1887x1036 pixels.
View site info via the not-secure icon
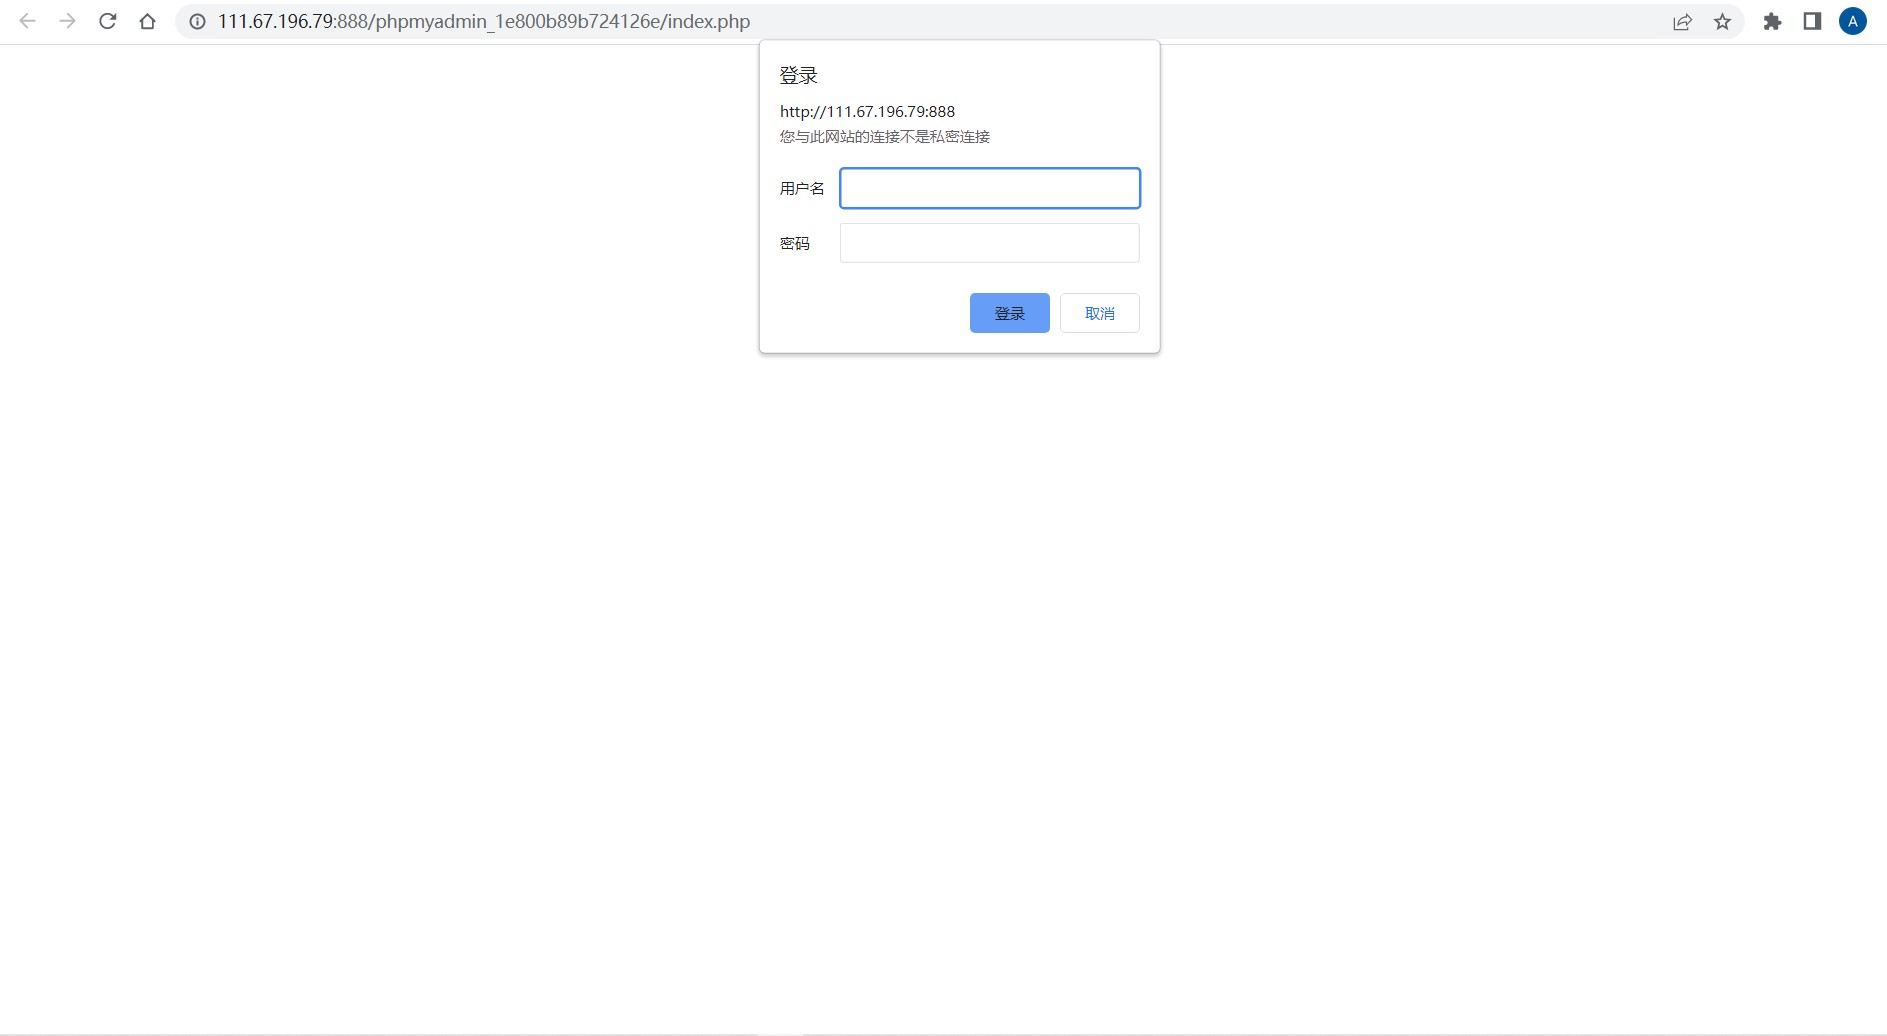click(x=198, y=21)
